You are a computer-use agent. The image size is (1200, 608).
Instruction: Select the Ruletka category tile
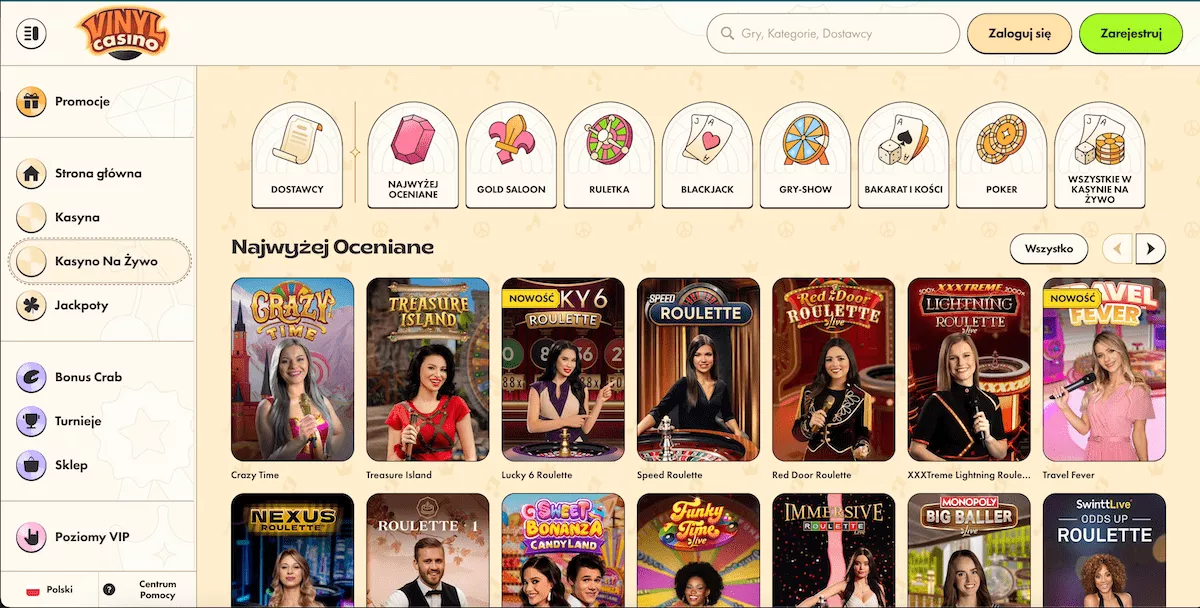tap(609, 155)
